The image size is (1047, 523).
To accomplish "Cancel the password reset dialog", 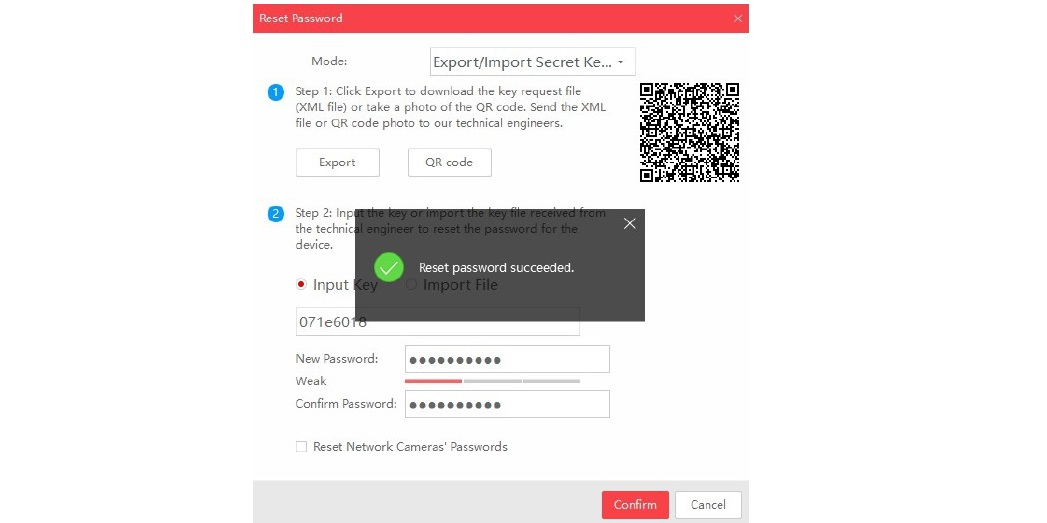I will (708, 505).
